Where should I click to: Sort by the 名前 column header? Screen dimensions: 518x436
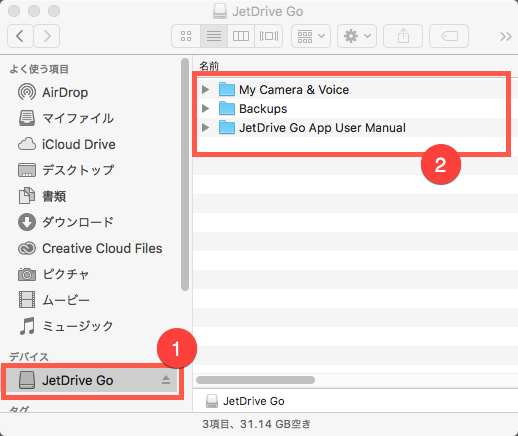[x=209, y=66]
